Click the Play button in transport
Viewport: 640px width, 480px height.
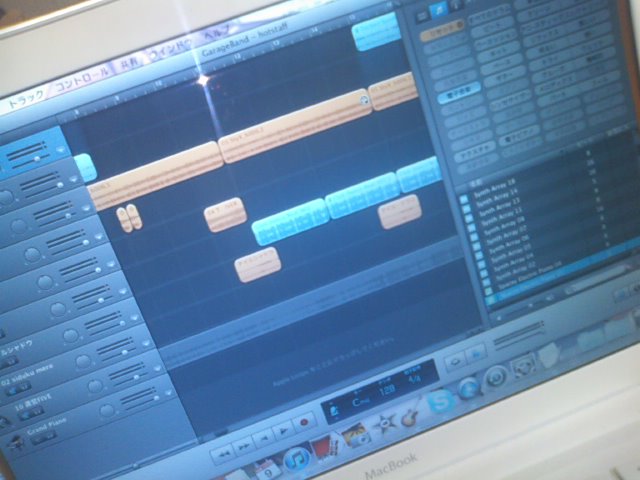282,431
